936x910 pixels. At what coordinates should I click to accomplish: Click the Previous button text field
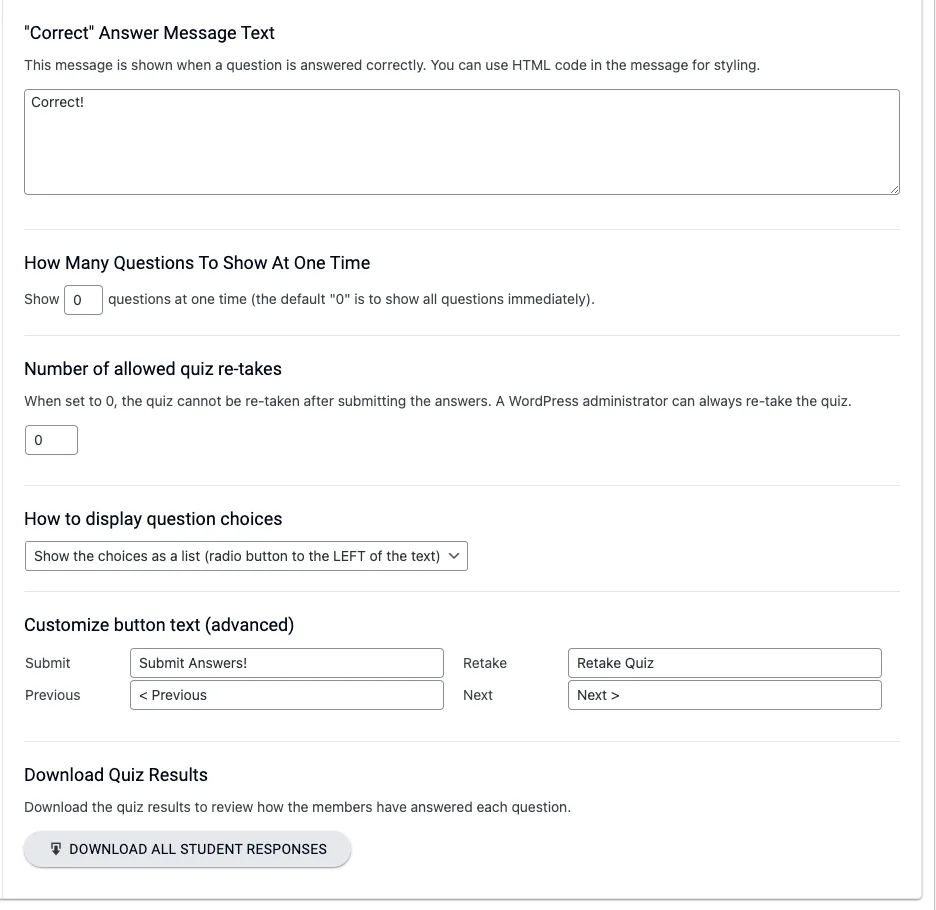[x=286, y=694]
